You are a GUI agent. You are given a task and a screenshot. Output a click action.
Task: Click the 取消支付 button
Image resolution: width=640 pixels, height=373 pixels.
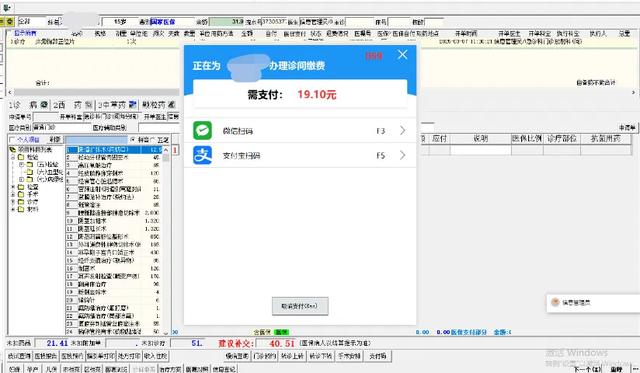(x=300, y=306)
